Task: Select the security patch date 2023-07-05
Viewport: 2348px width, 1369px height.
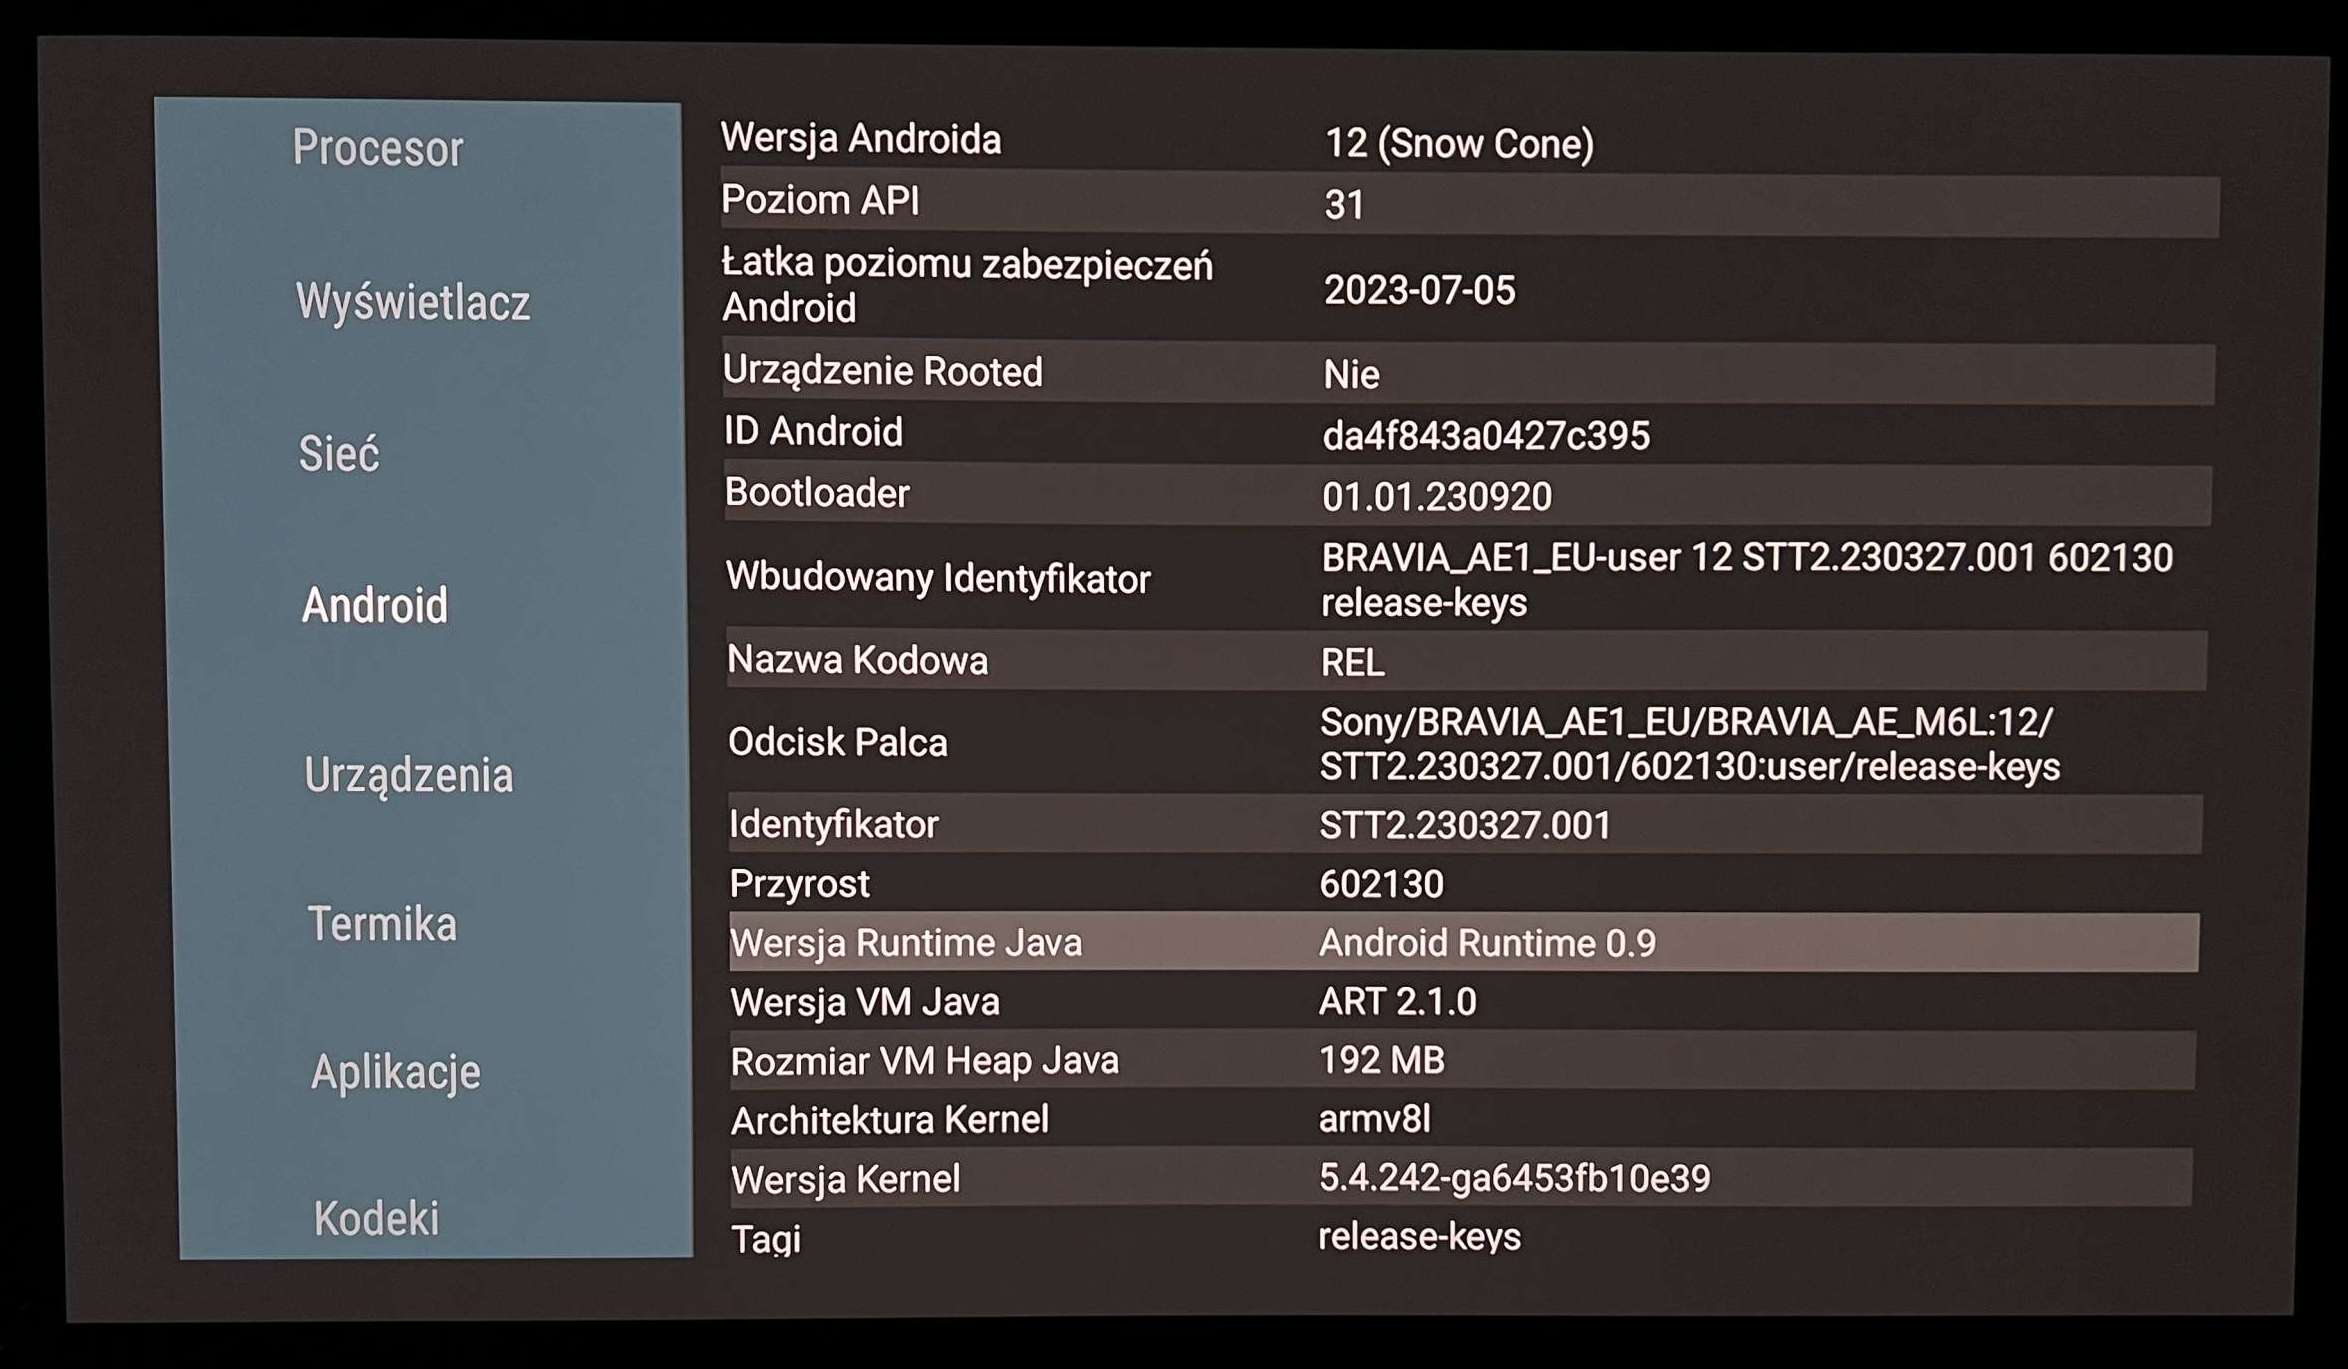Action: click(x=1419, y=291)
